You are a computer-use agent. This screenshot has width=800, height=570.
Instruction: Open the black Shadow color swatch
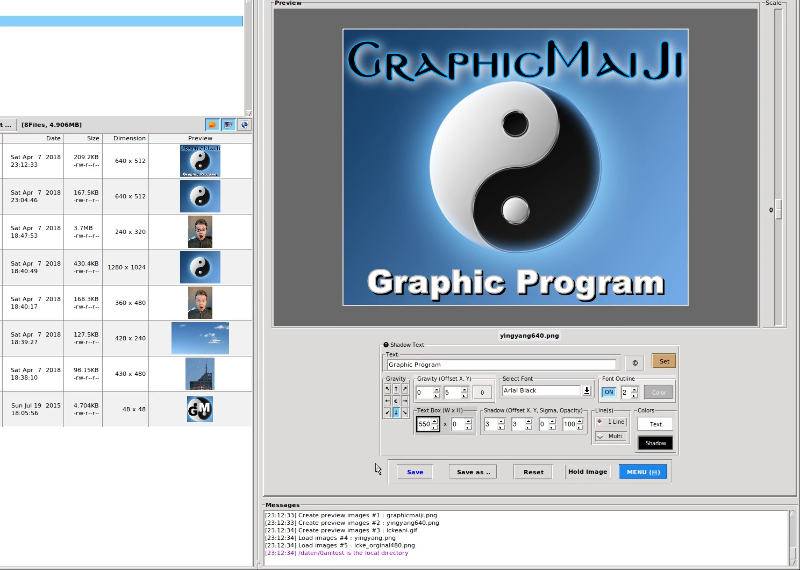tap(656, 443)
